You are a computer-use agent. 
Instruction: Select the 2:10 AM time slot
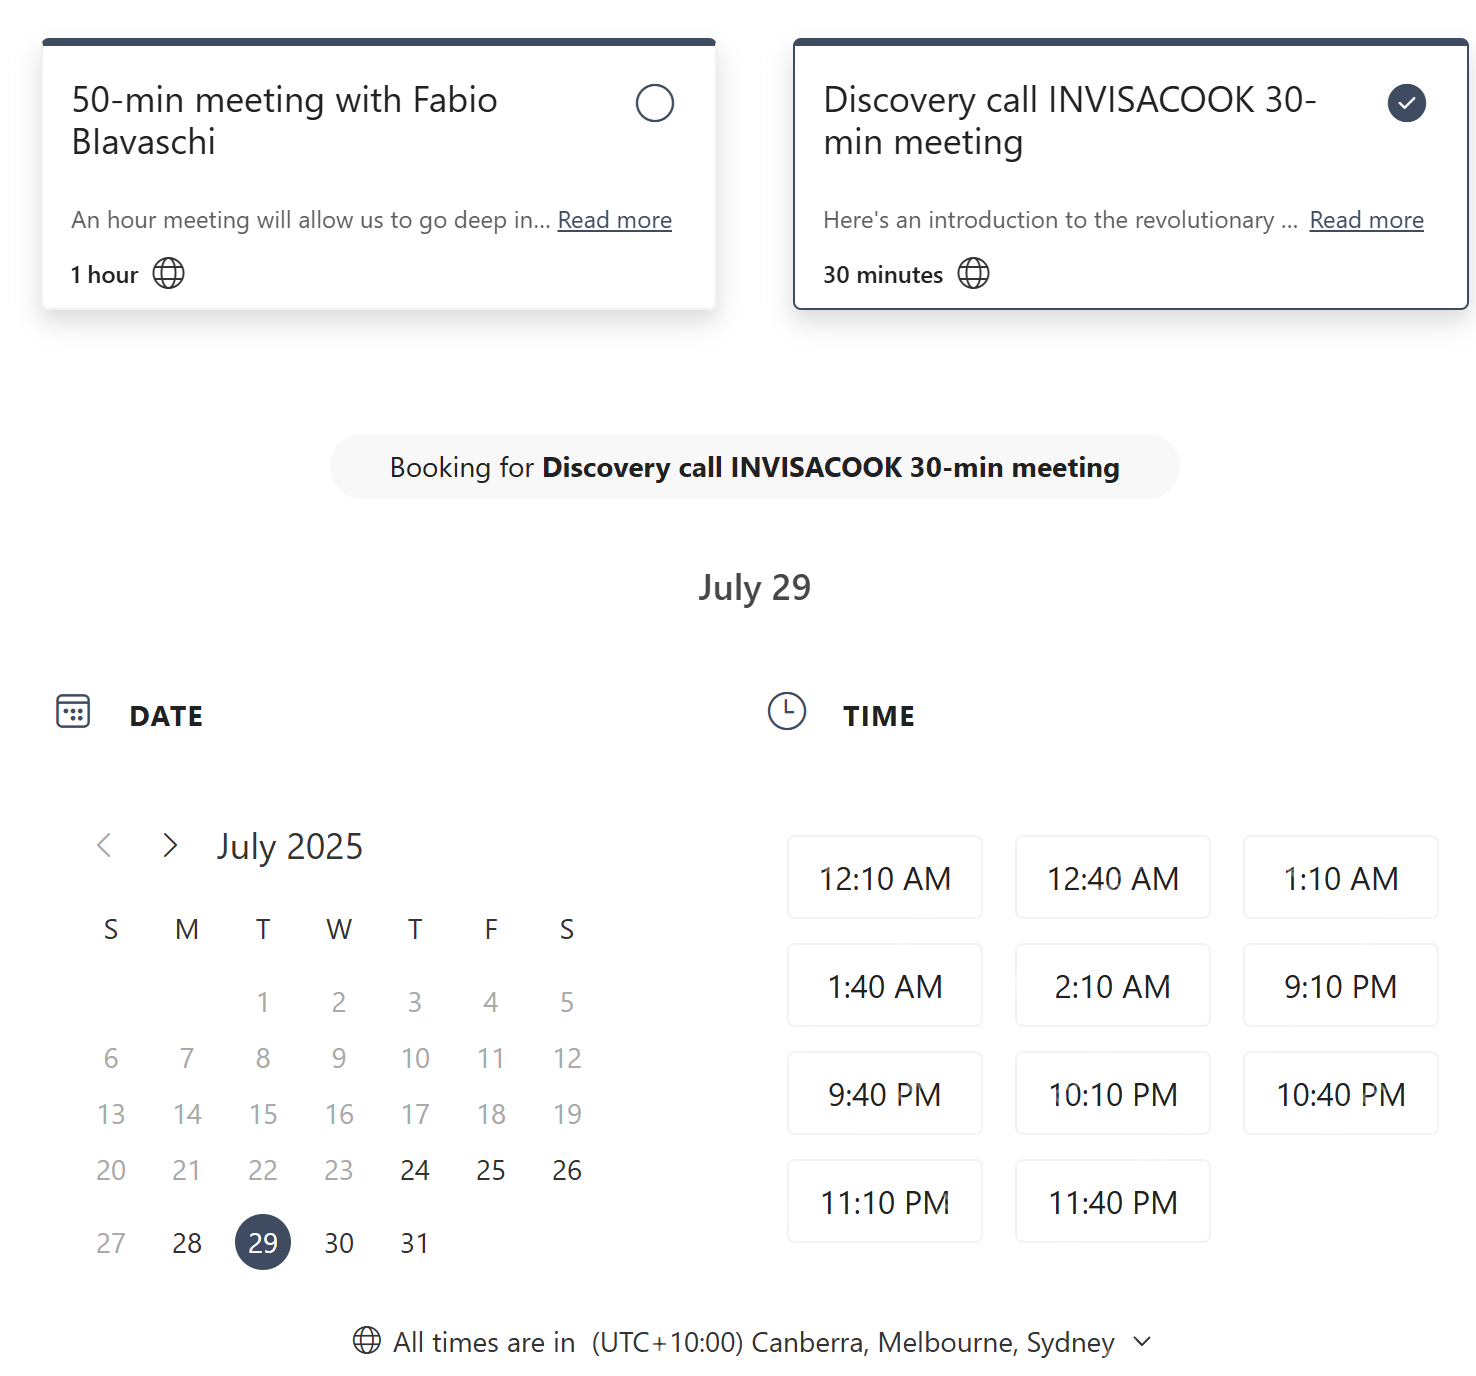(x=1113, y=986)
